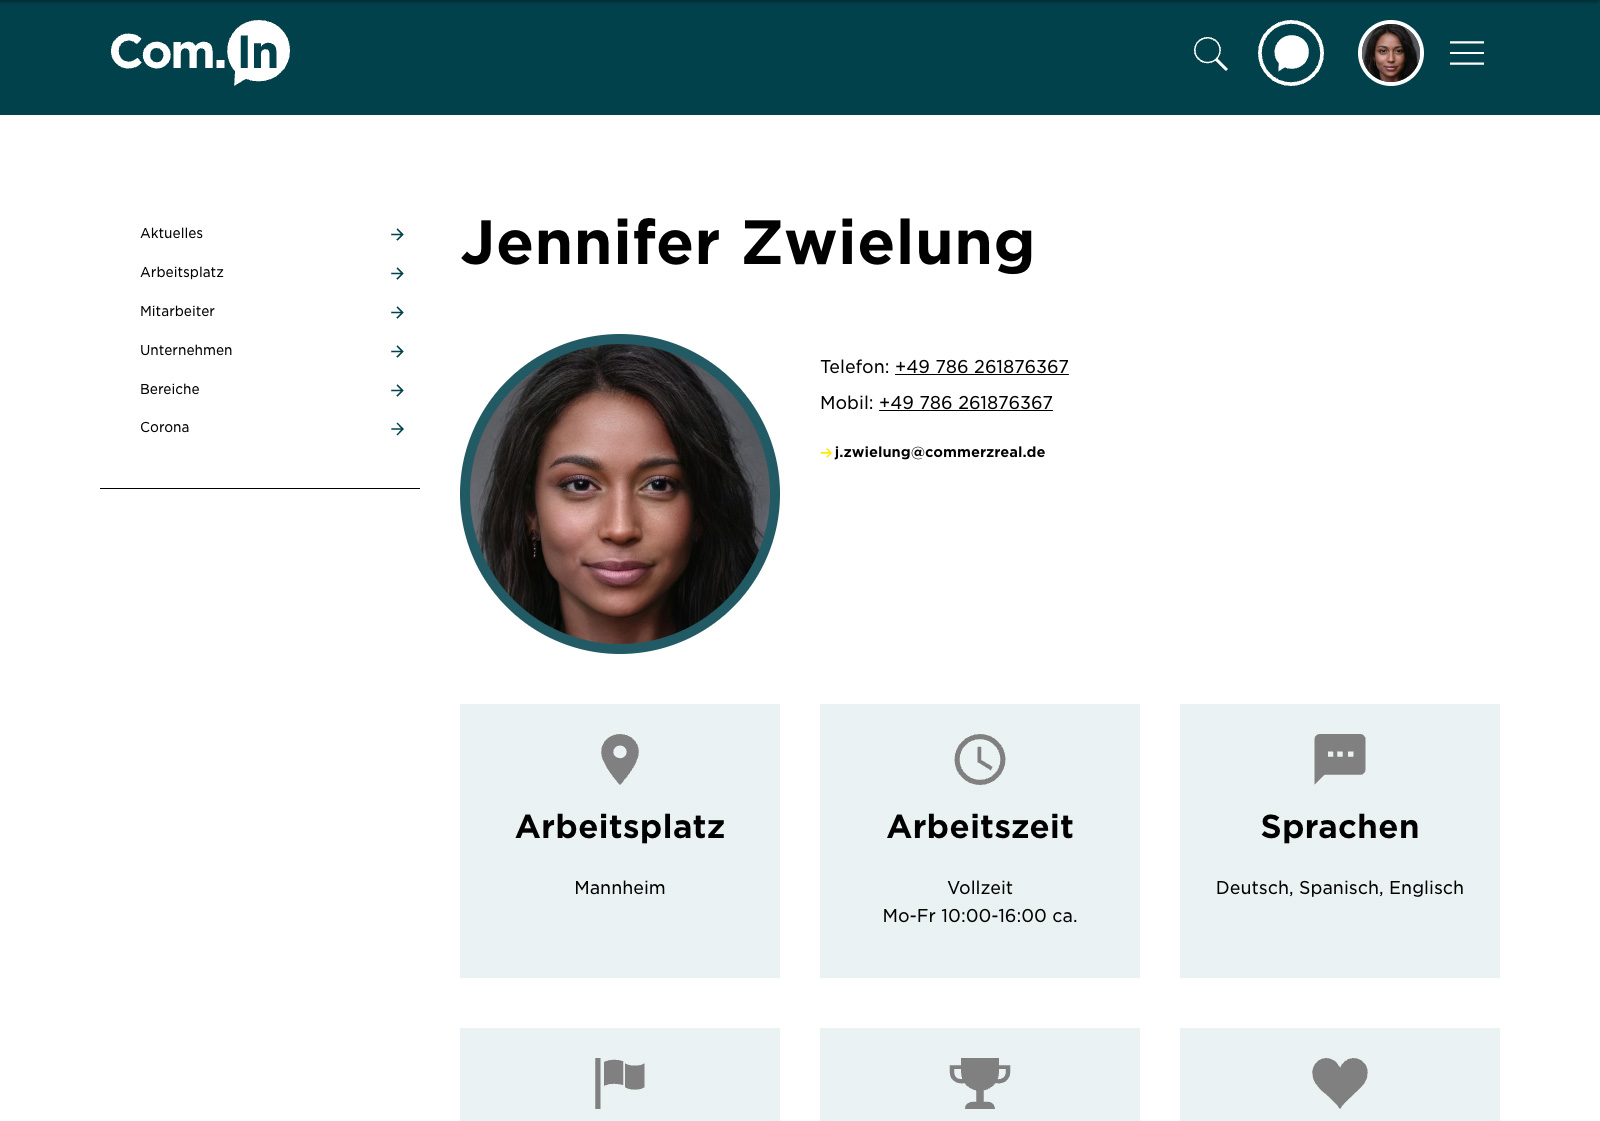
Task: Click the speech bubble icon above Sprachen
Action: (x=1340, y=759)
